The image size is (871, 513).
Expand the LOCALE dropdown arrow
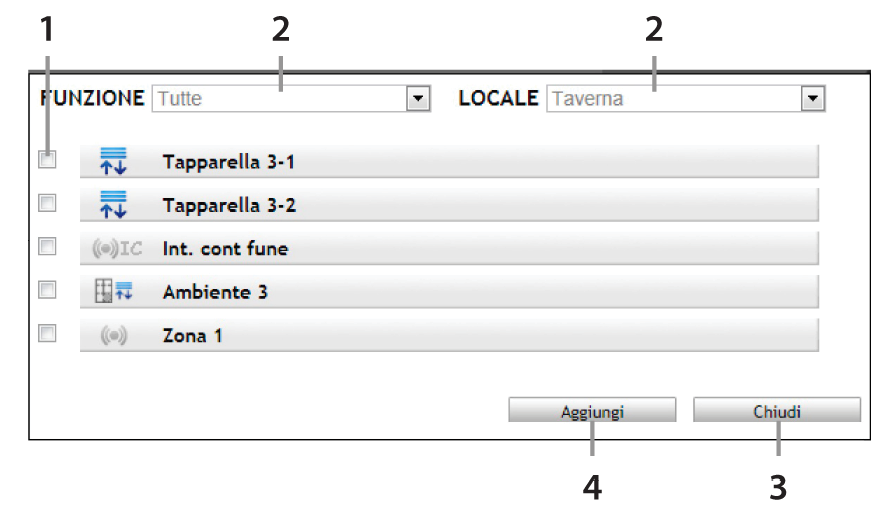[813, 100]
